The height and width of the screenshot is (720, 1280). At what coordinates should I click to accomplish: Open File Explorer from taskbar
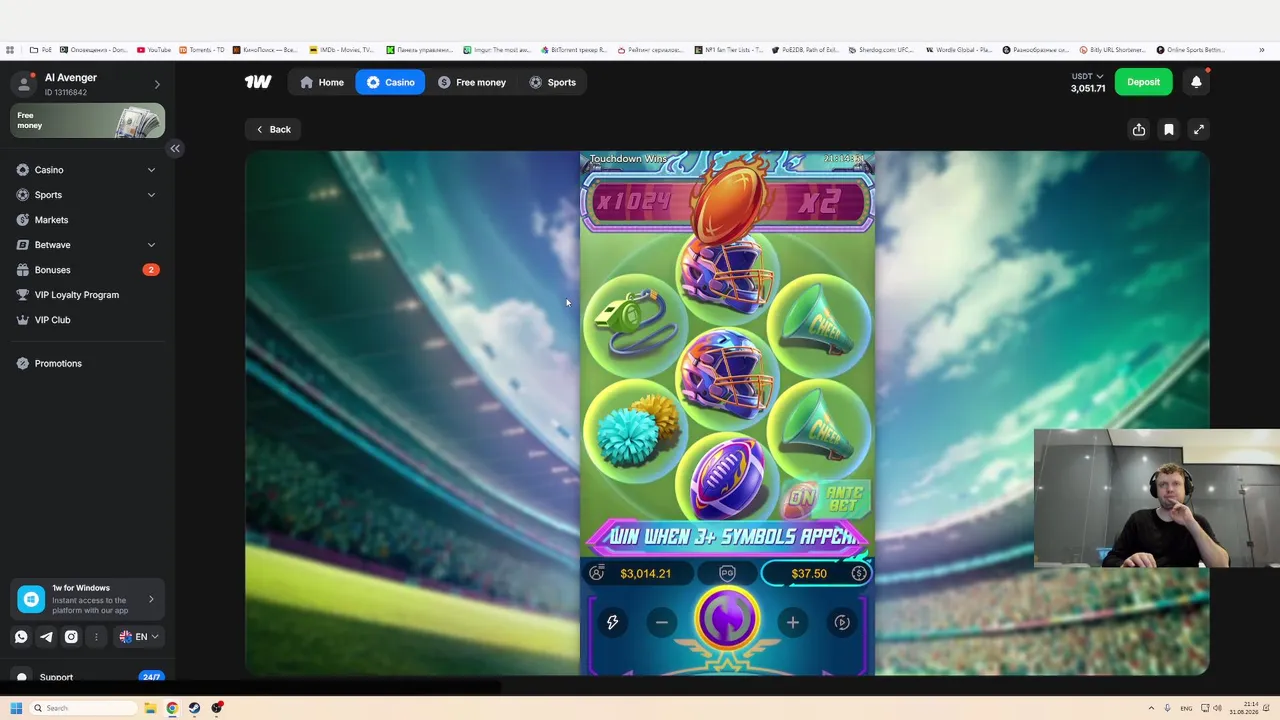coord(150,708)
